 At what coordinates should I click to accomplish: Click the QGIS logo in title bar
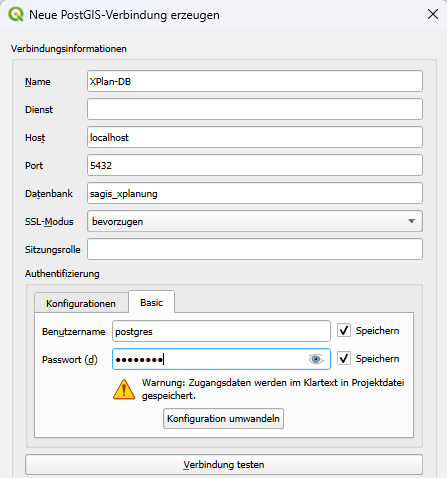click(16, 15)
